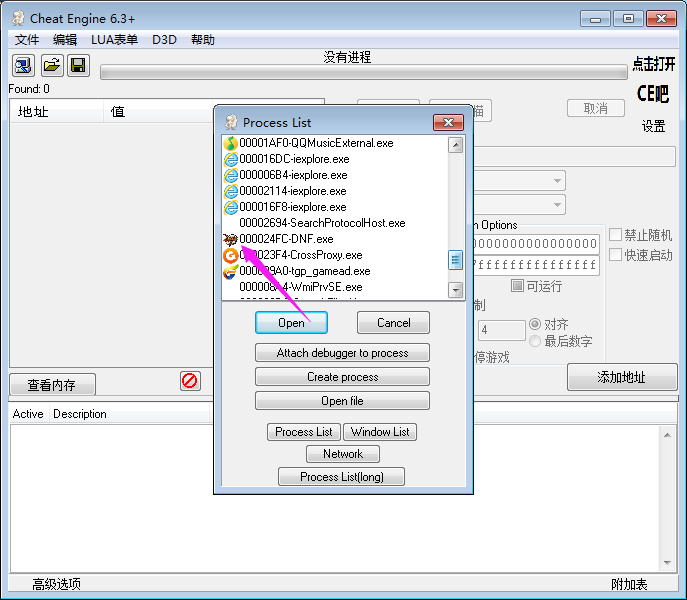Click process list scroll up arrow

coord(456,145)
